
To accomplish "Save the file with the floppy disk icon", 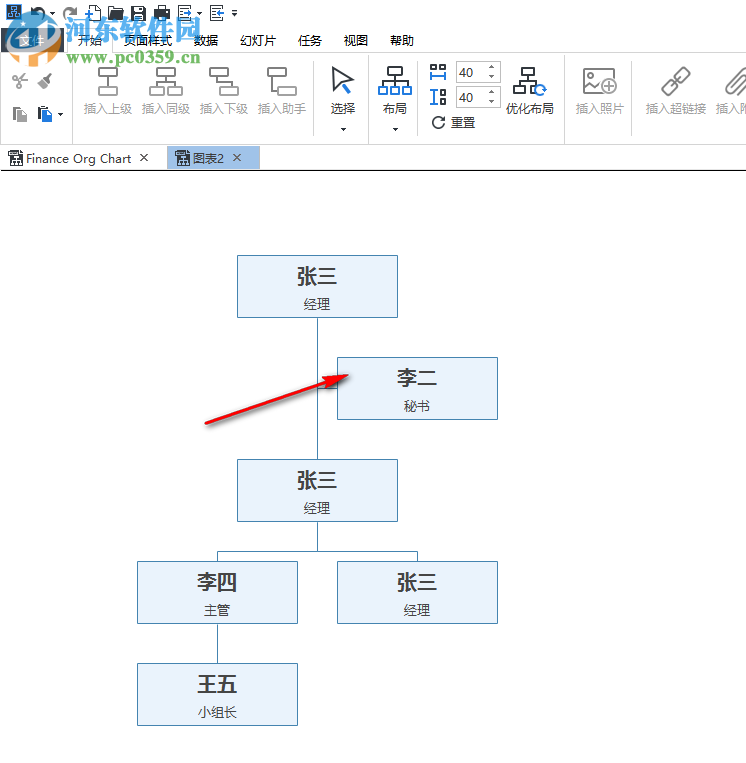I will pos(139,13).
